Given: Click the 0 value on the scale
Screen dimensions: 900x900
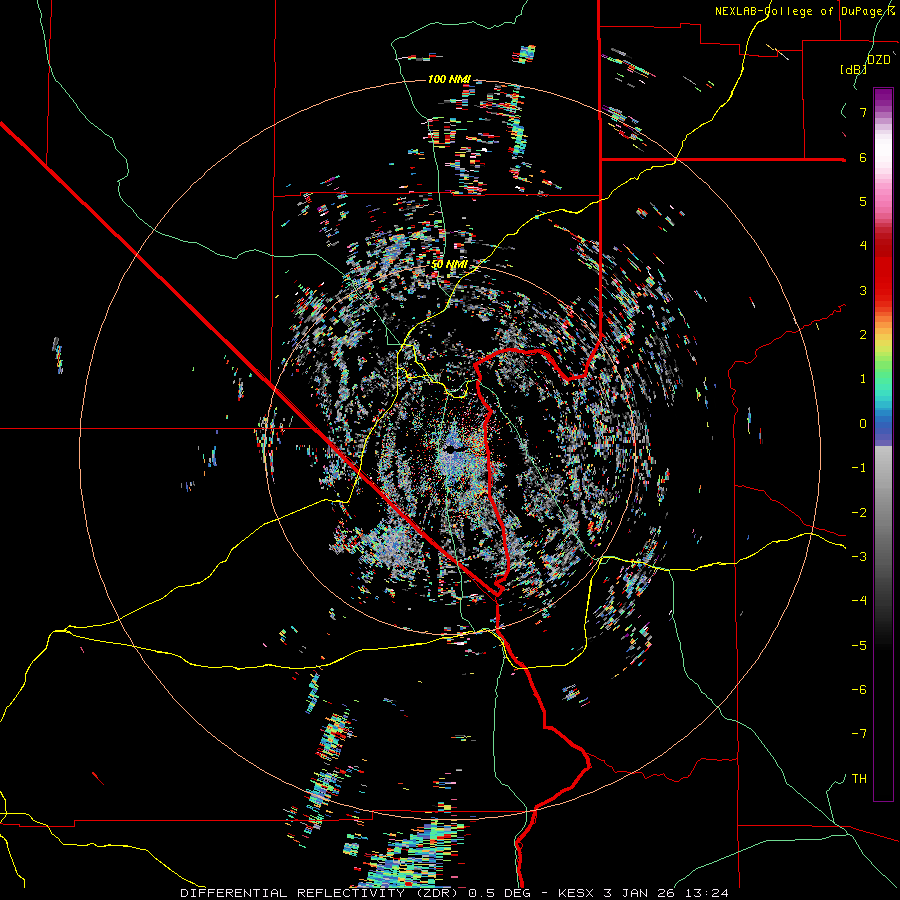Looking at the screenshot, I should pyautogui.click(x=863, y=424).
